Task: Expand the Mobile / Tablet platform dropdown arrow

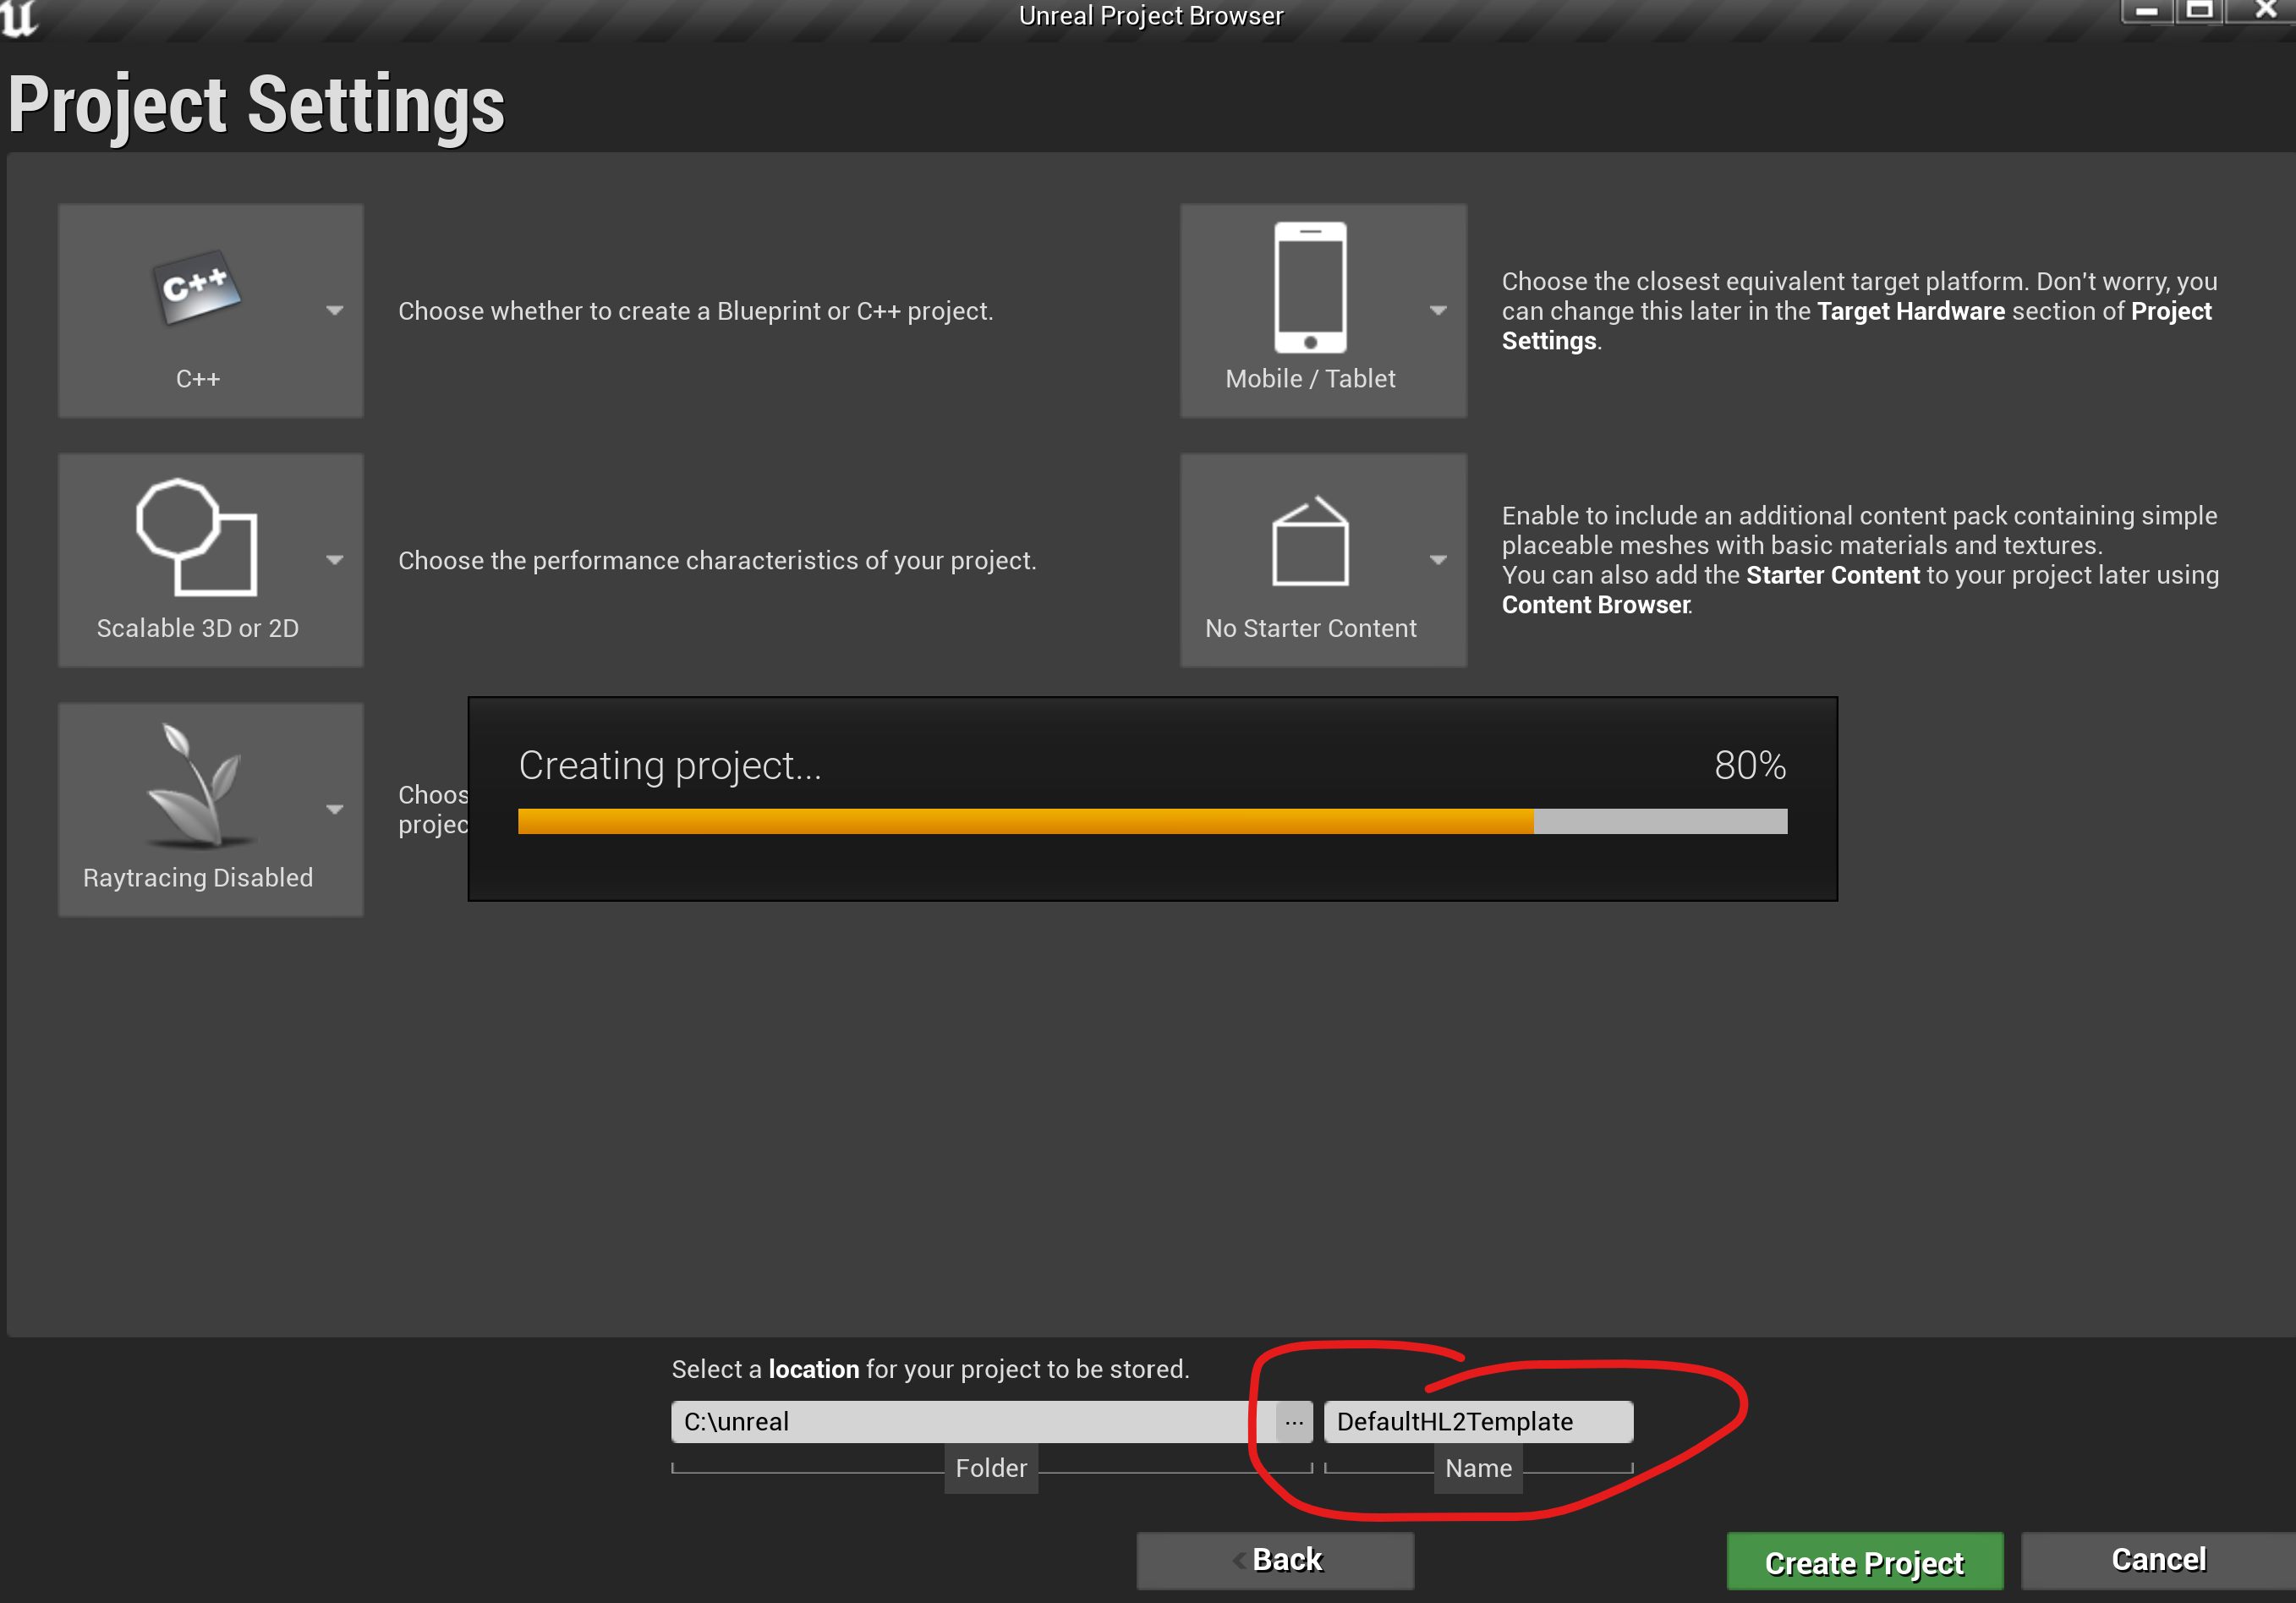Action: [x=1438, y=311]
